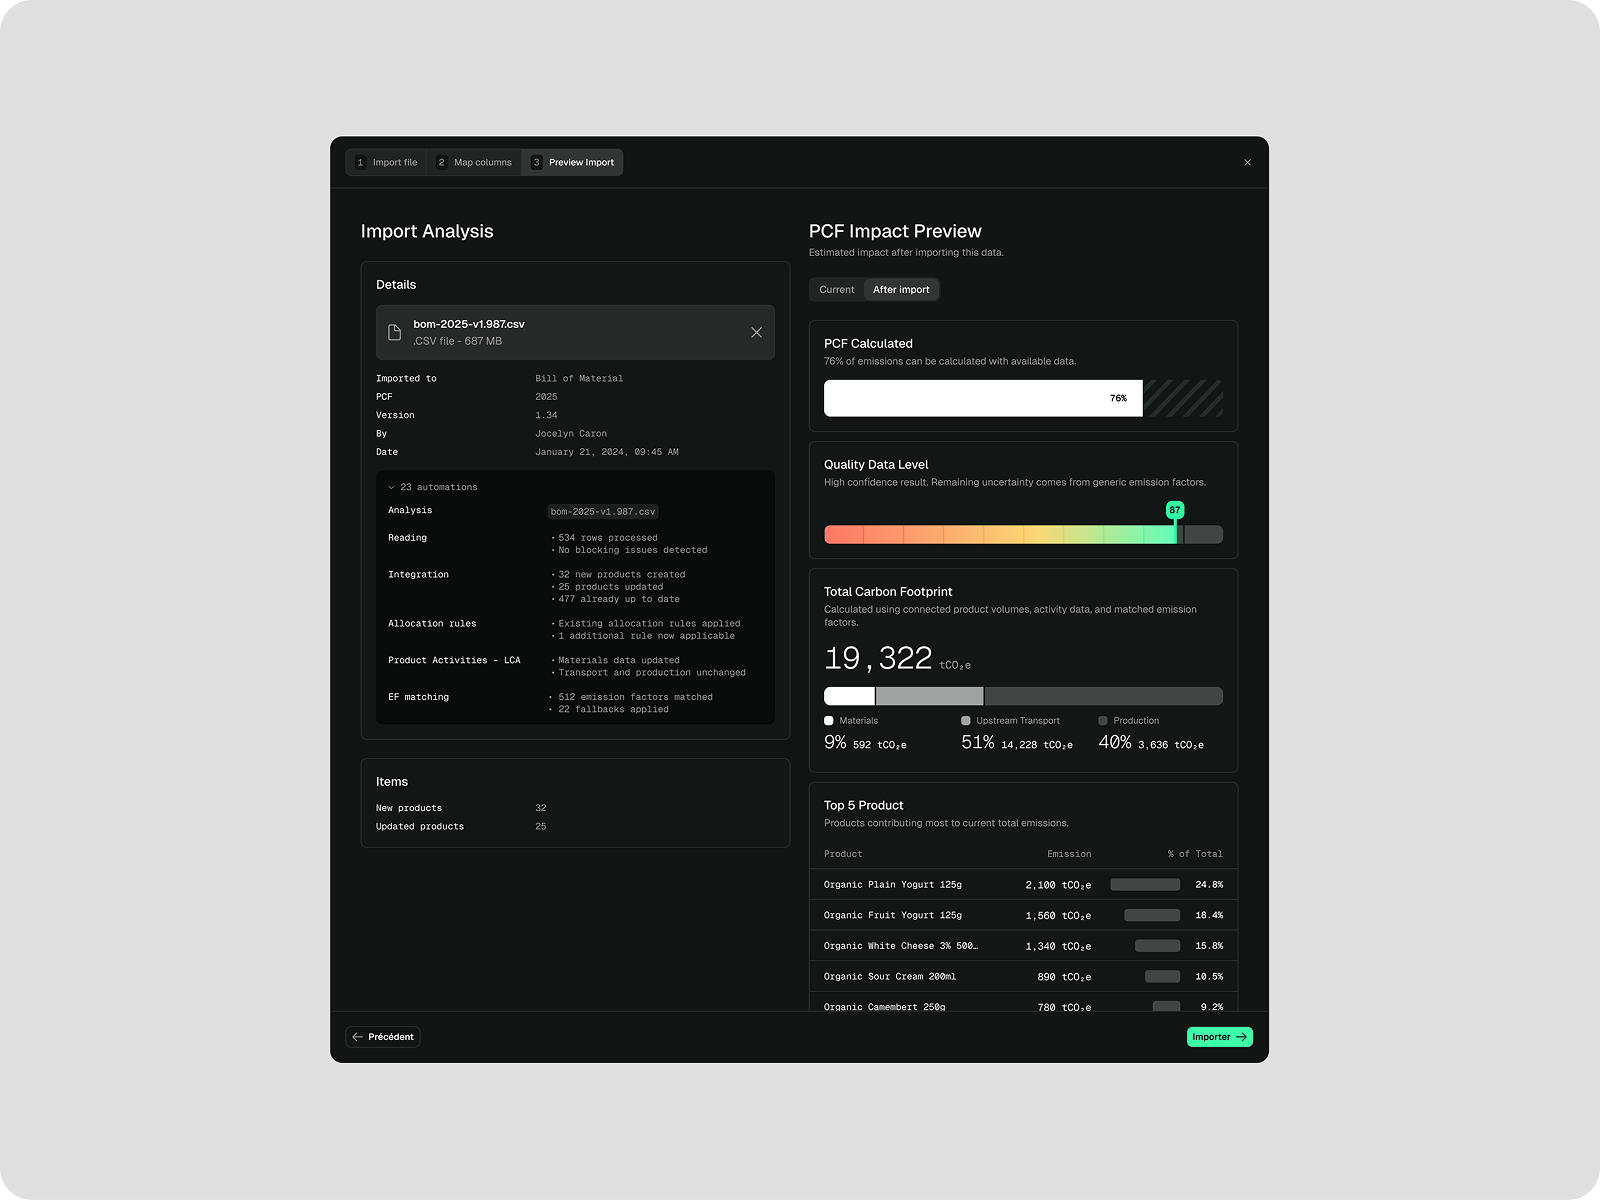Click the back arrow on Précédent button
The width and height of the screenshot is (1600, 1200).
click(x=359, y=1037)
